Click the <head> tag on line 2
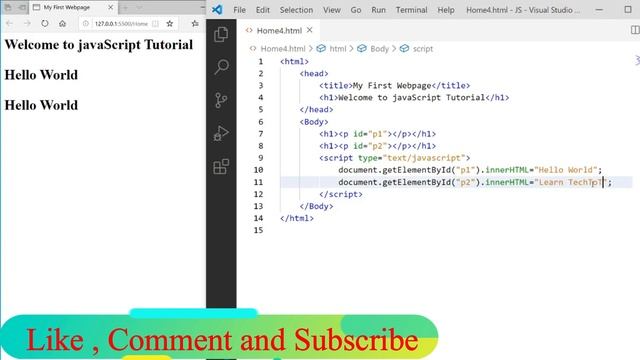Screen dimensions: 640x360 [313, 73]
